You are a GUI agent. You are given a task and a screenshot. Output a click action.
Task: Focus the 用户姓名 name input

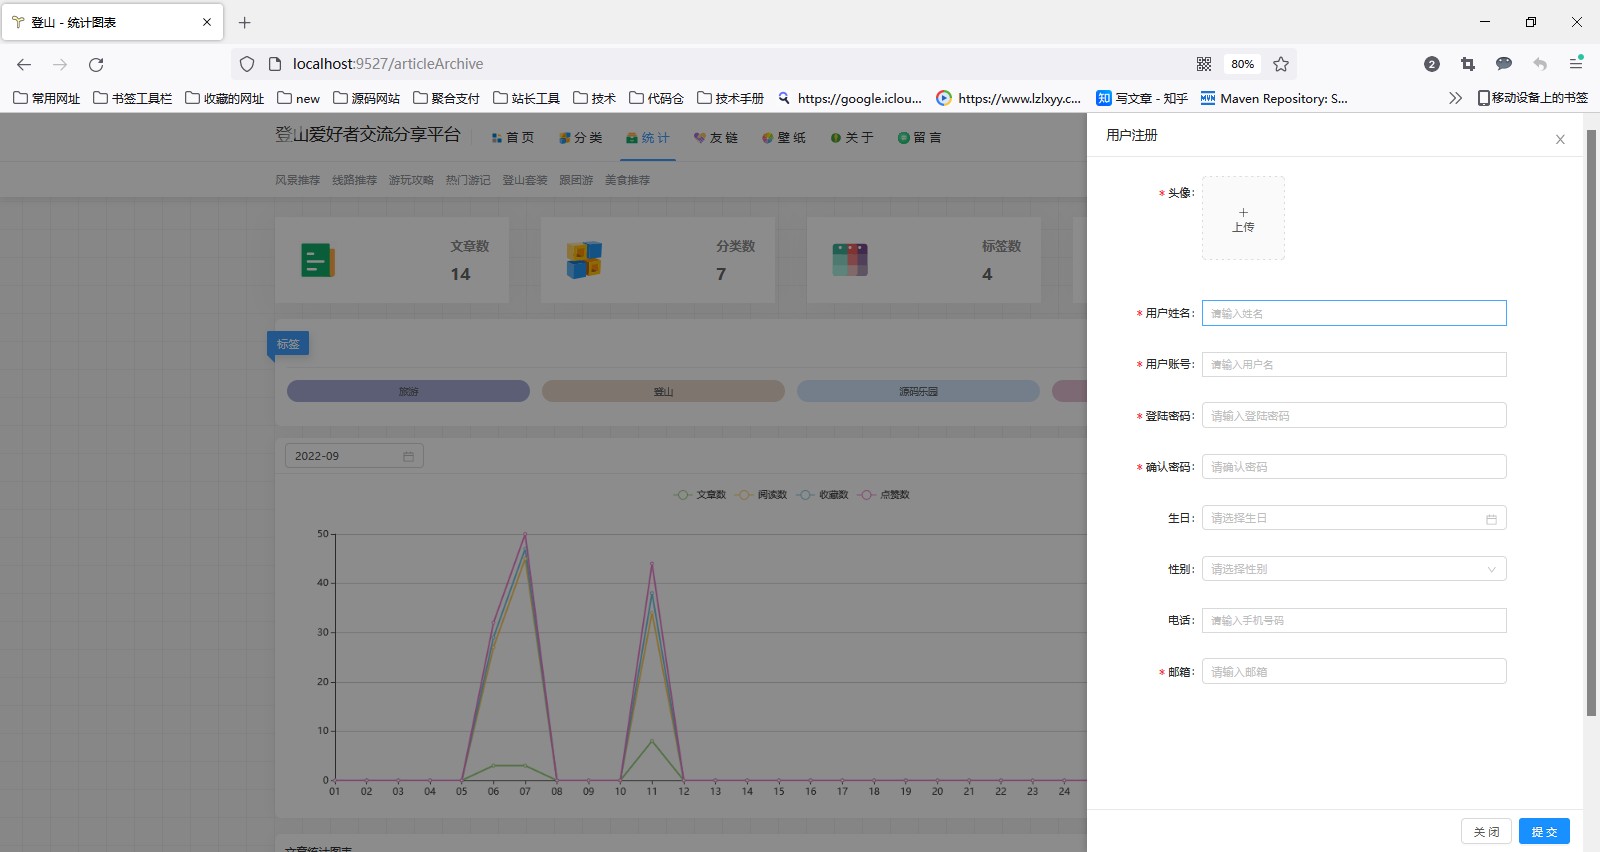[1354, 313]
